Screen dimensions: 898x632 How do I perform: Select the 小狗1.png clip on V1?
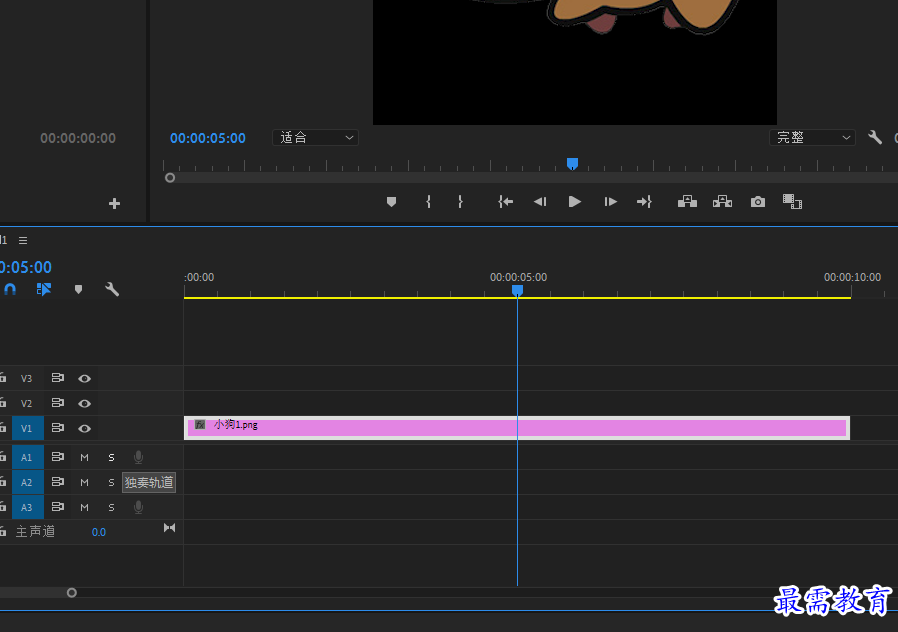click(x=517, y=428)
